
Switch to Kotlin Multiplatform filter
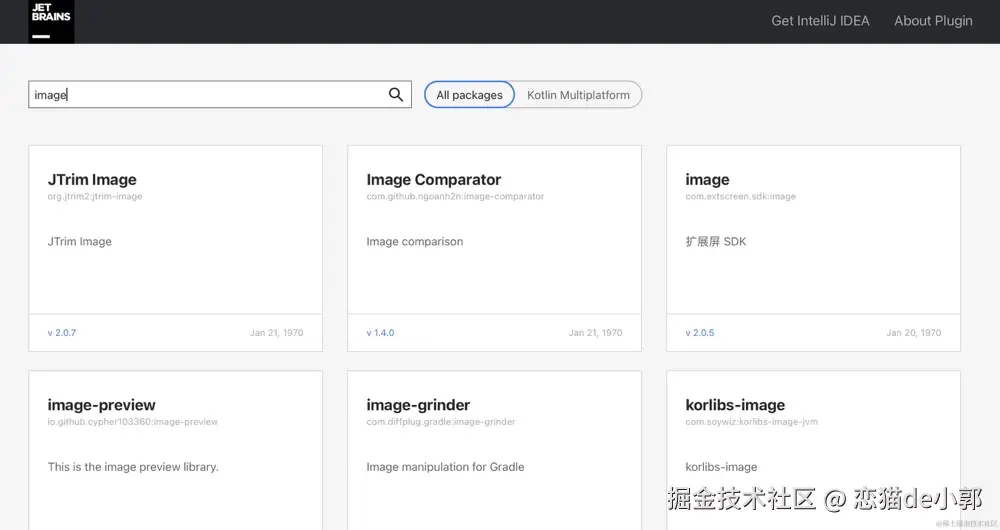tap(578, 95)
